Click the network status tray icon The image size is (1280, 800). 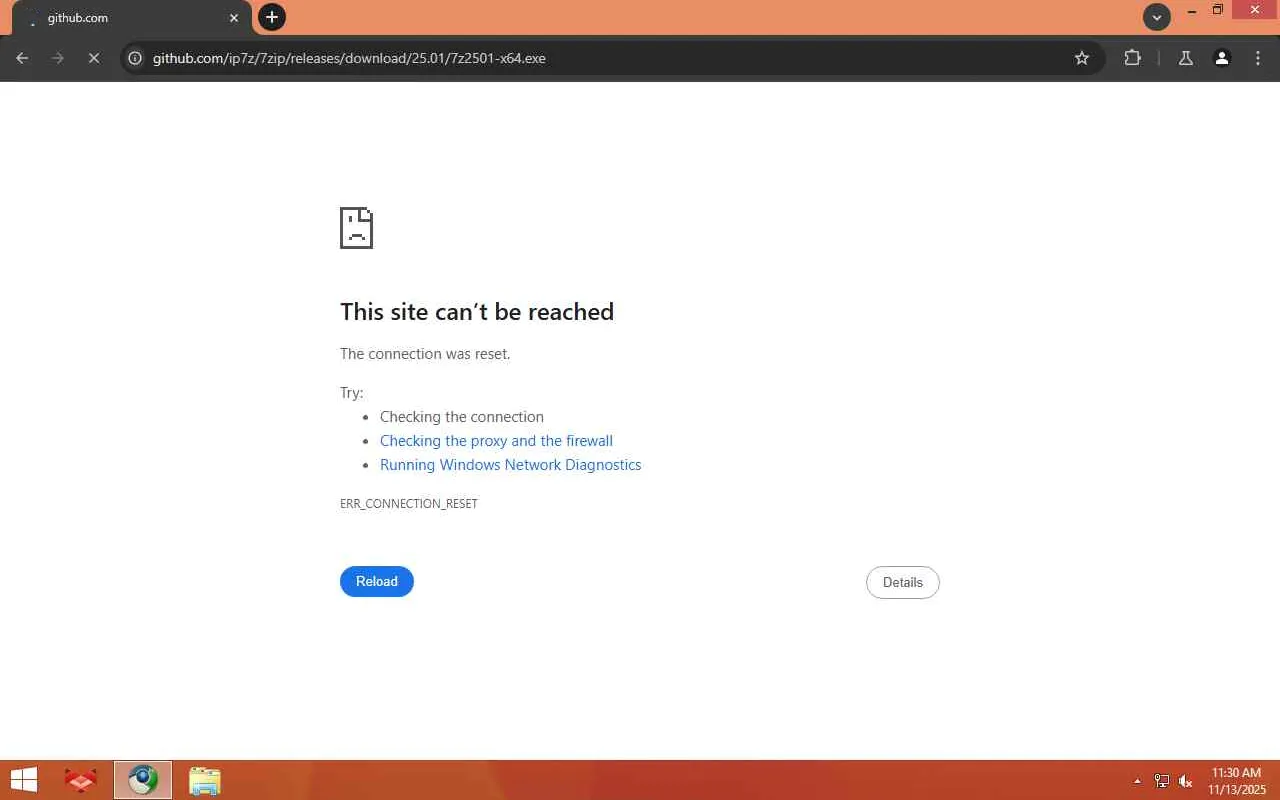tap(1162, 781)
